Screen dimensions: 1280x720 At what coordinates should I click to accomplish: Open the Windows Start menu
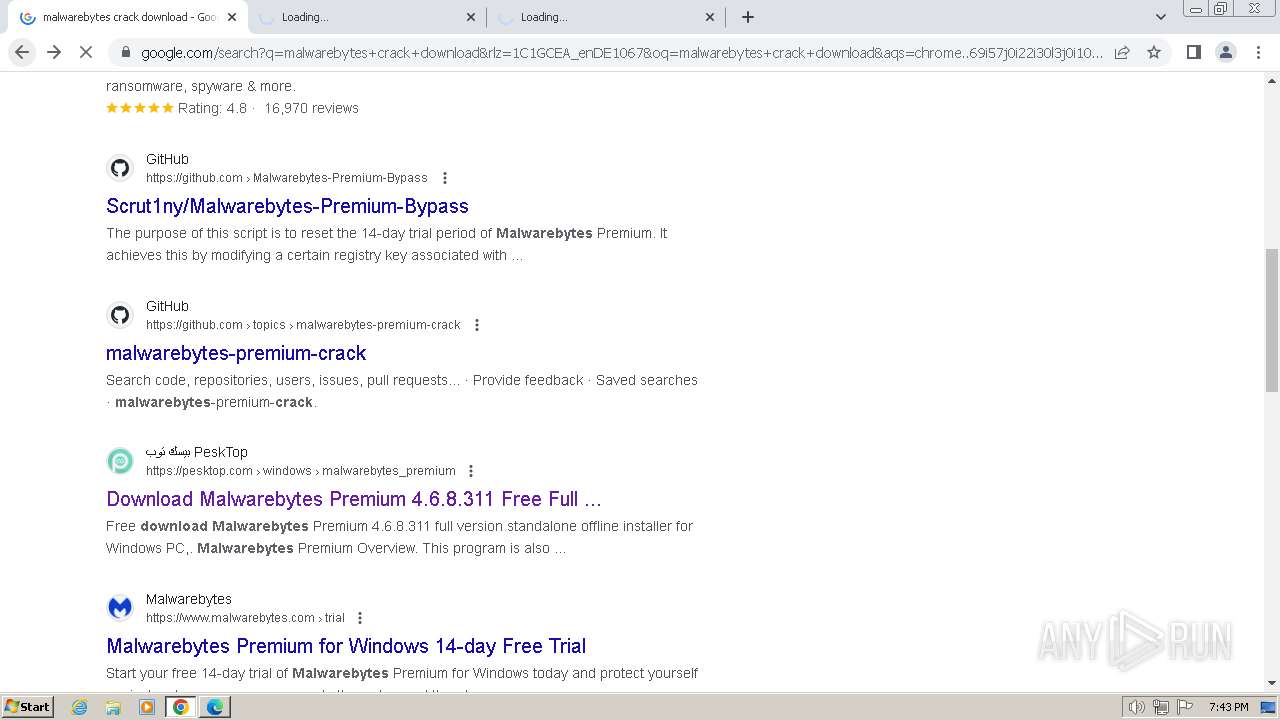(x=27, y=707)
